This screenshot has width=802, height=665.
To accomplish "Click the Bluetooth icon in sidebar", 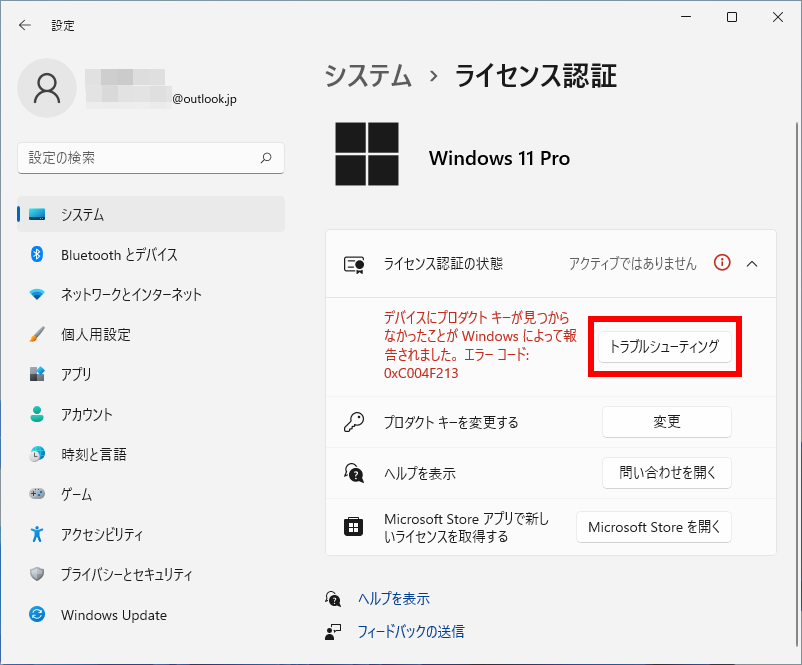I will 37,254.
